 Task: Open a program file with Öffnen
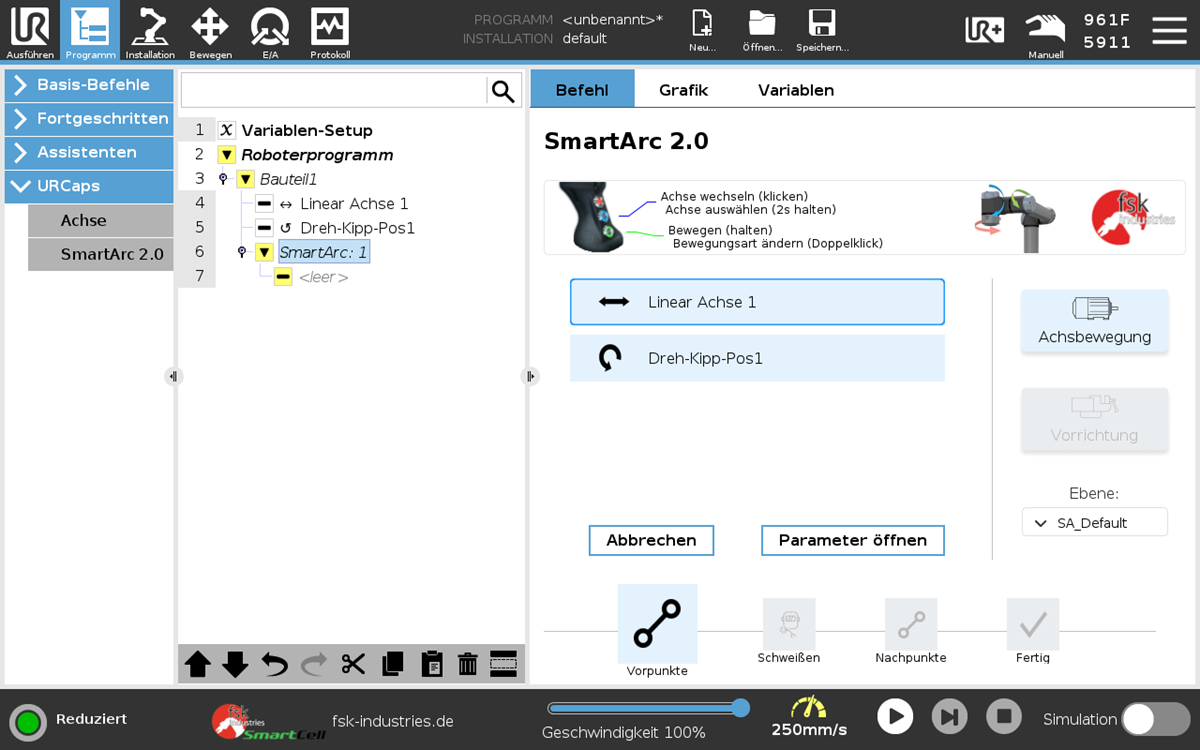762,31
